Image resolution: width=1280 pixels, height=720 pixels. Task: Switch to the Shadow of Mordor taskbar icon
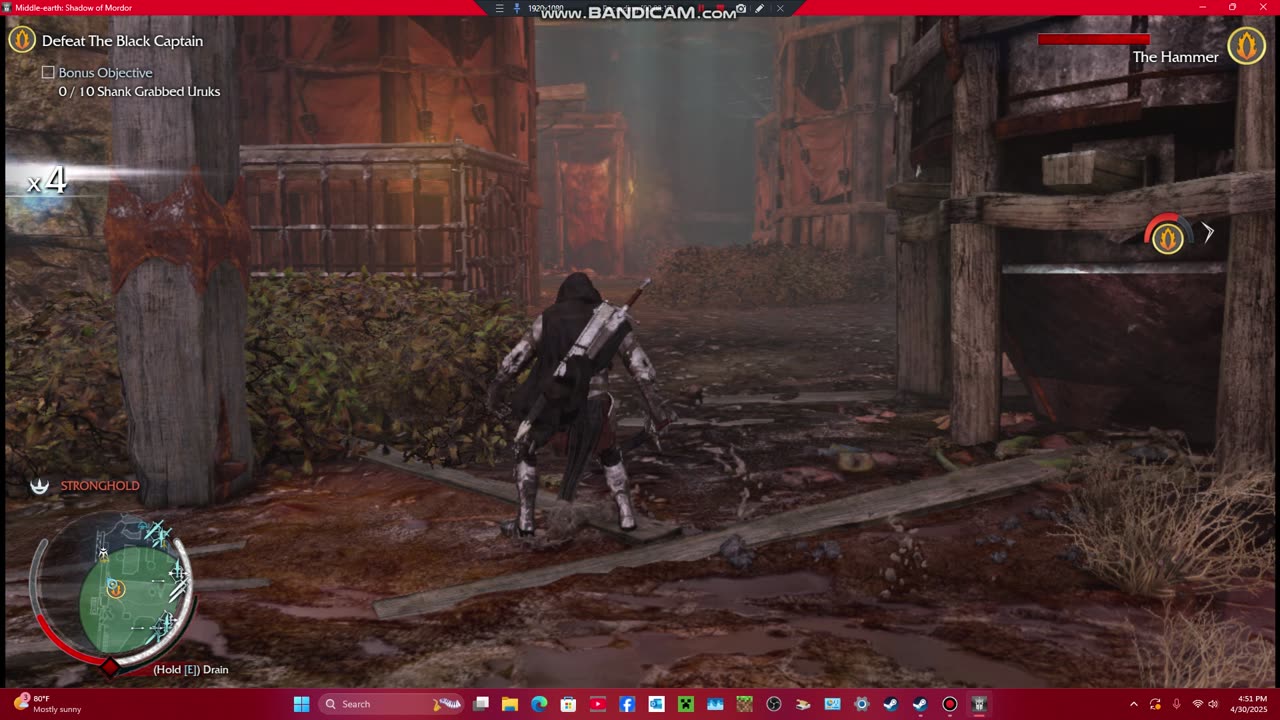point(979,704)
